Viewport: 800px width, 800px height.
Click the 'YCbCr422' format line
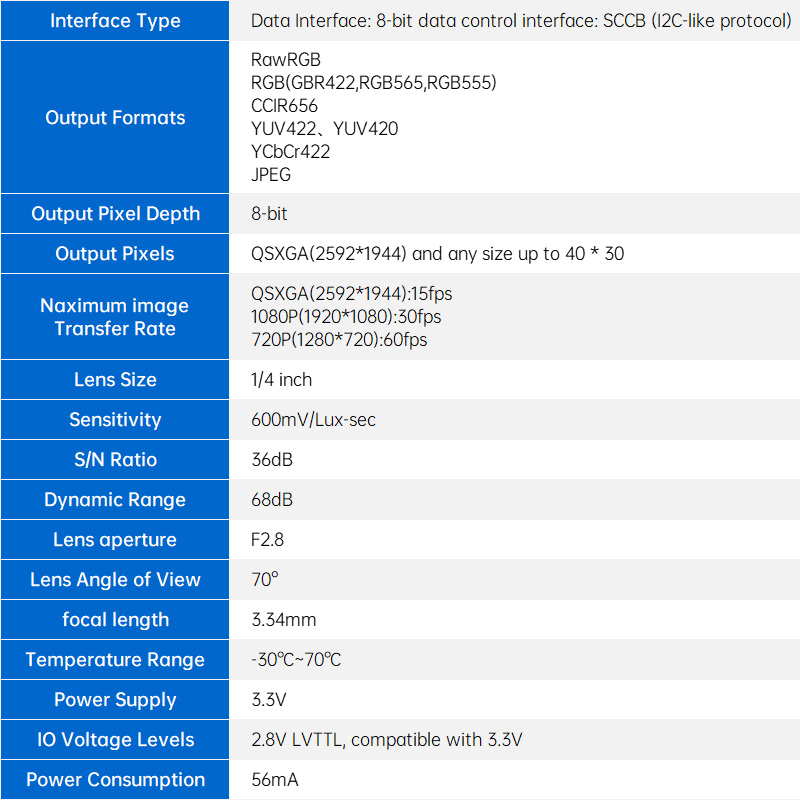point(290,152)
